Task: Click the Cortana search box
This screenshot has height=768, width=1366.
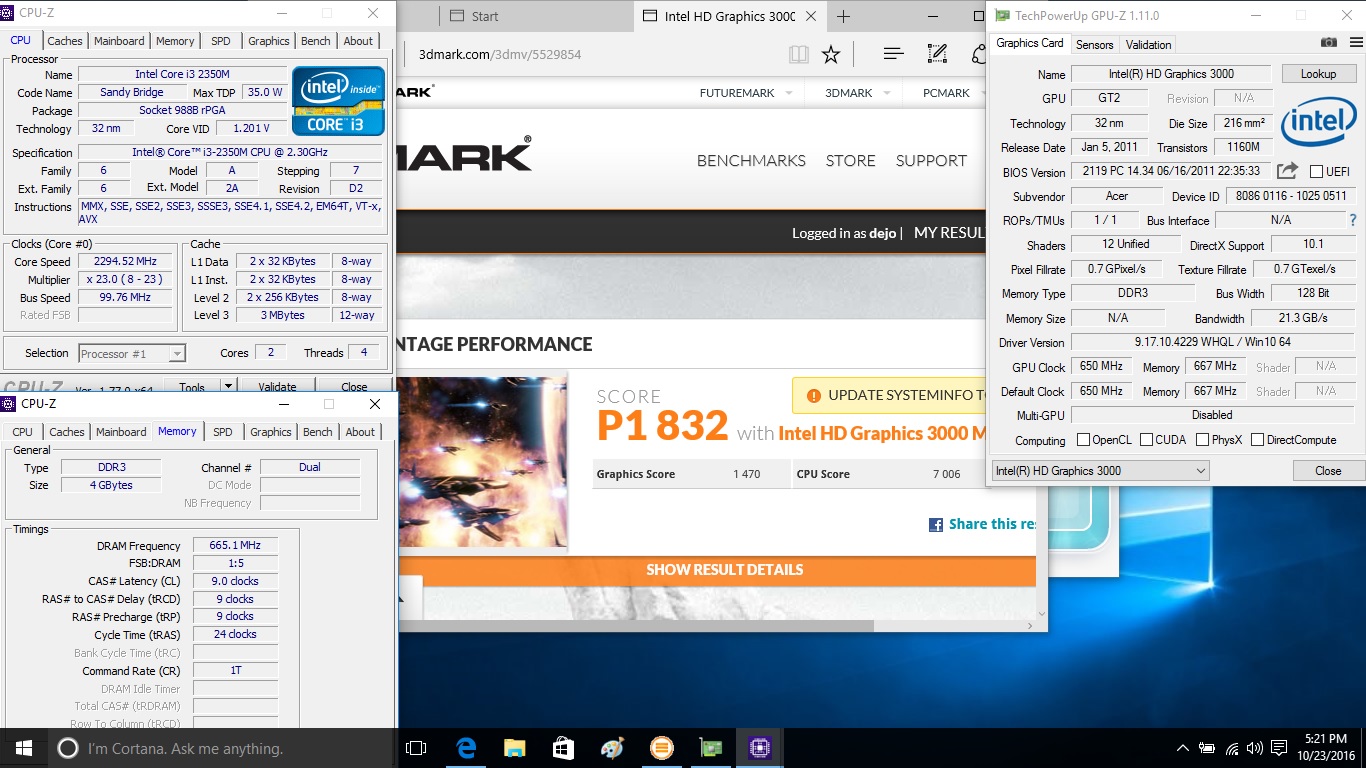Action: click(x=220, y=748)
